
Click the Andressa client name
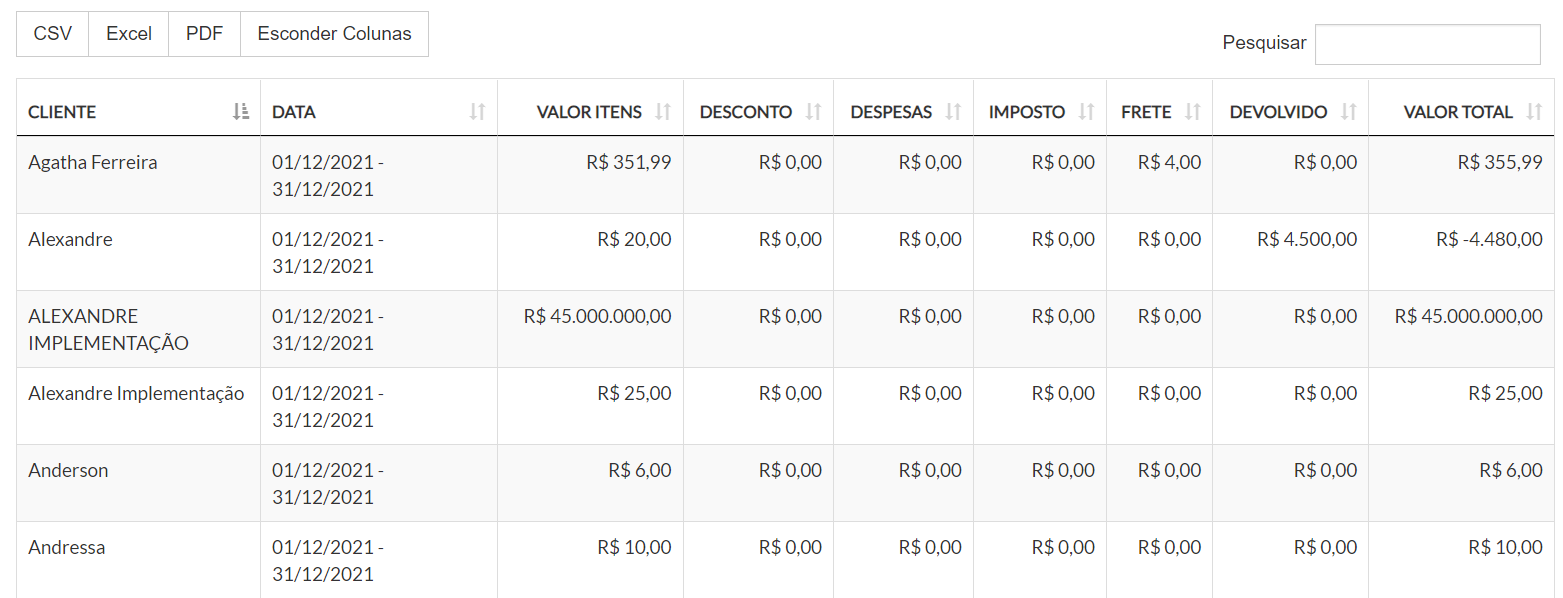(67, 547)
